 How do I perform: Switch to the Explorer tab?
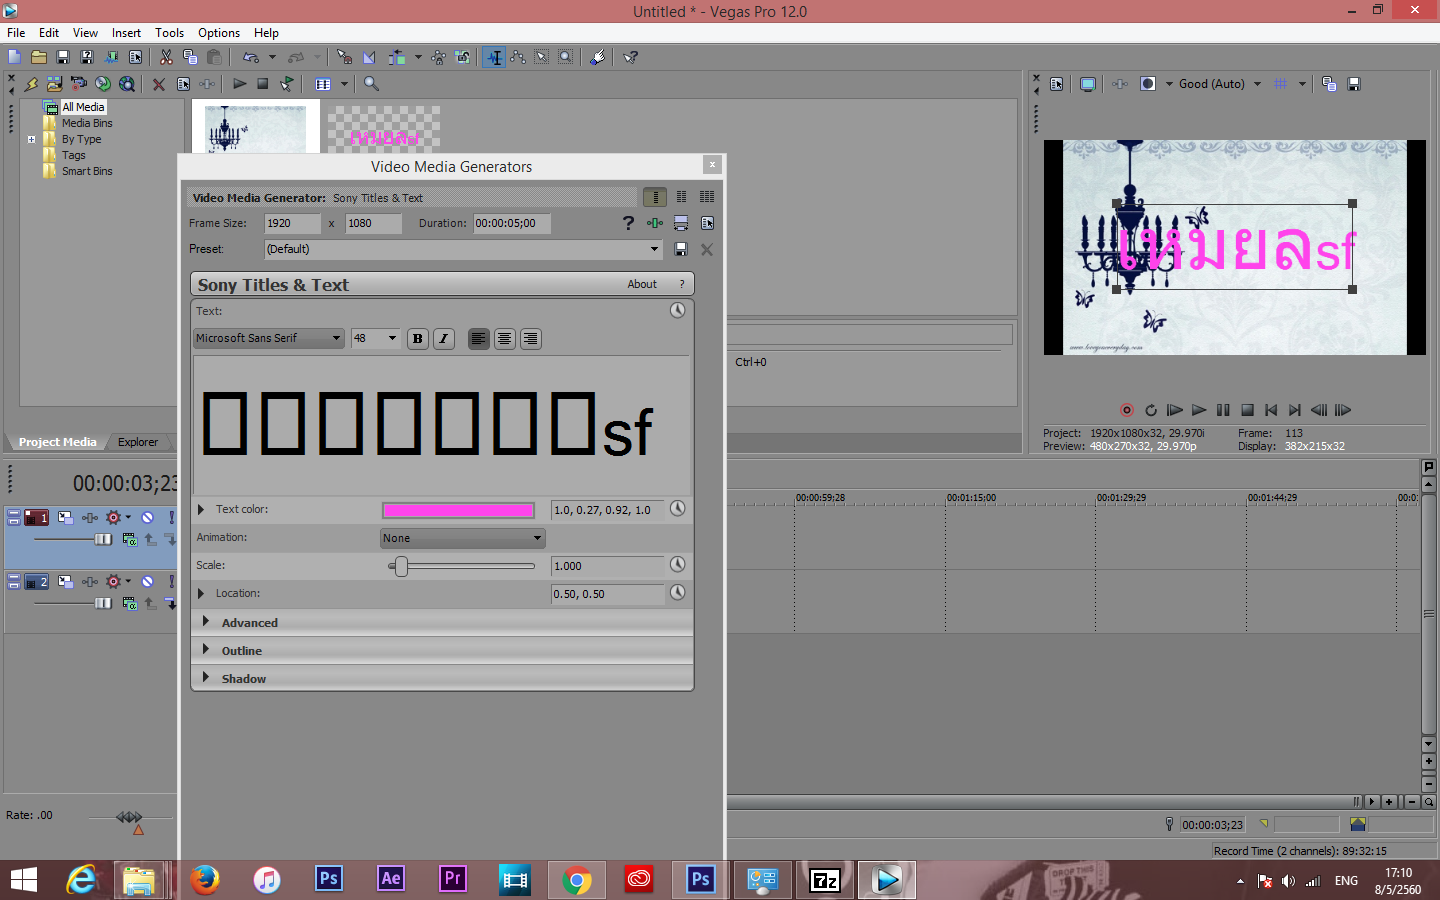pyautogui.click(x=138, y=442)
